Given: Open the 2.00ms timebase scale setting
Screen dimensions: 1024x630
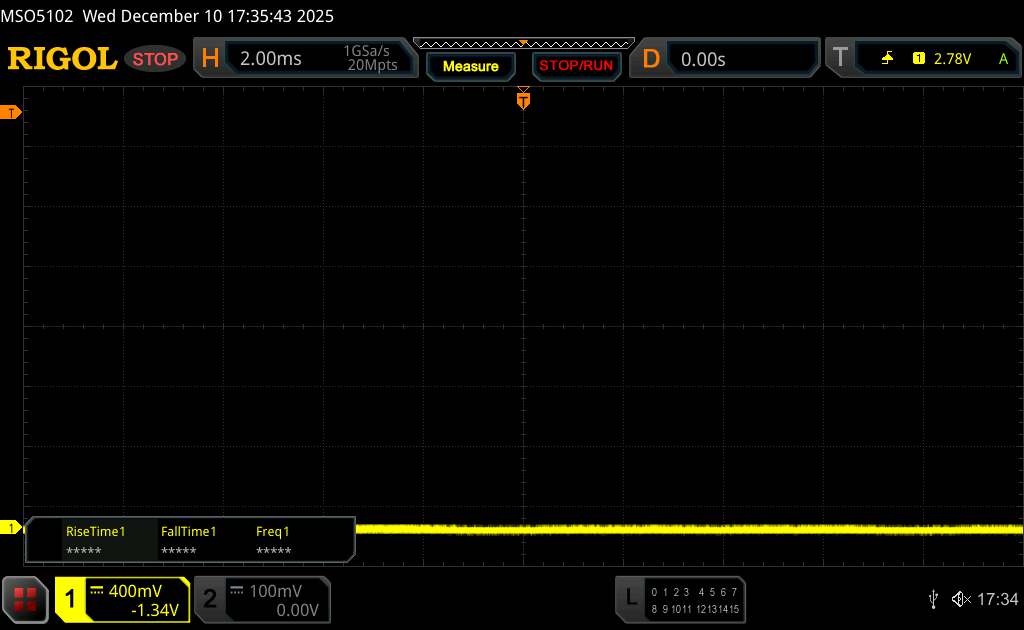Looking at the screenshot, I should point(271,59).
